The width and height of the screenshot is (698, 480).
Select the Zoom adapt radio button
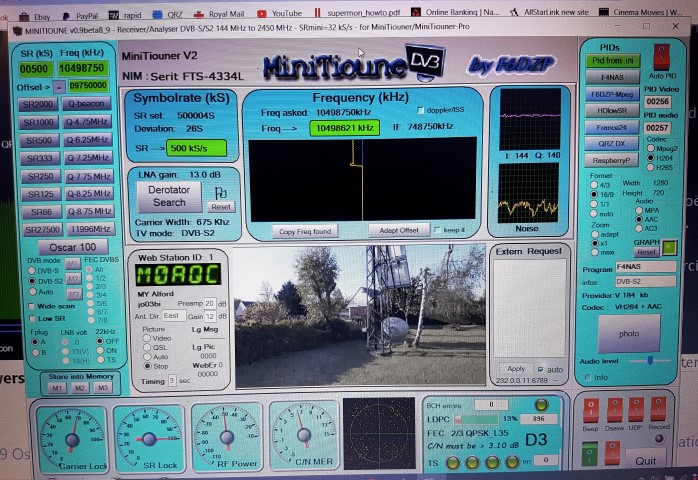click(595, 234)
